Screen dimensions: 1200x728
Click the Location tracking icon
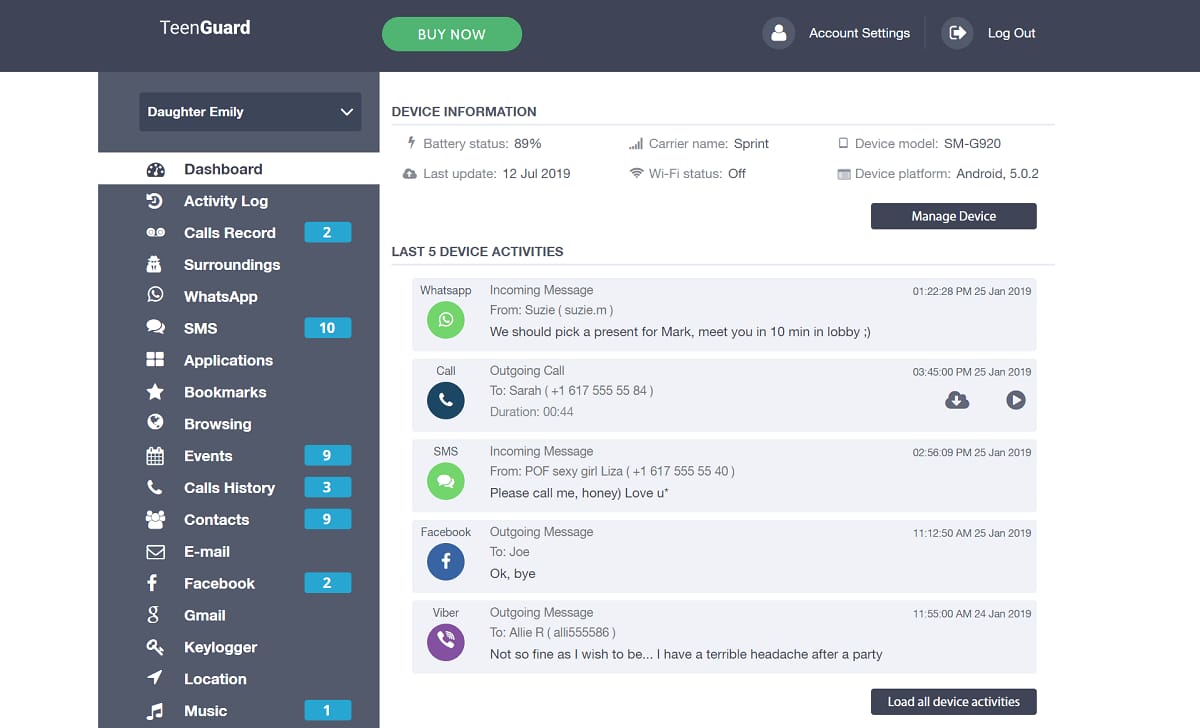tap(154, 679)
